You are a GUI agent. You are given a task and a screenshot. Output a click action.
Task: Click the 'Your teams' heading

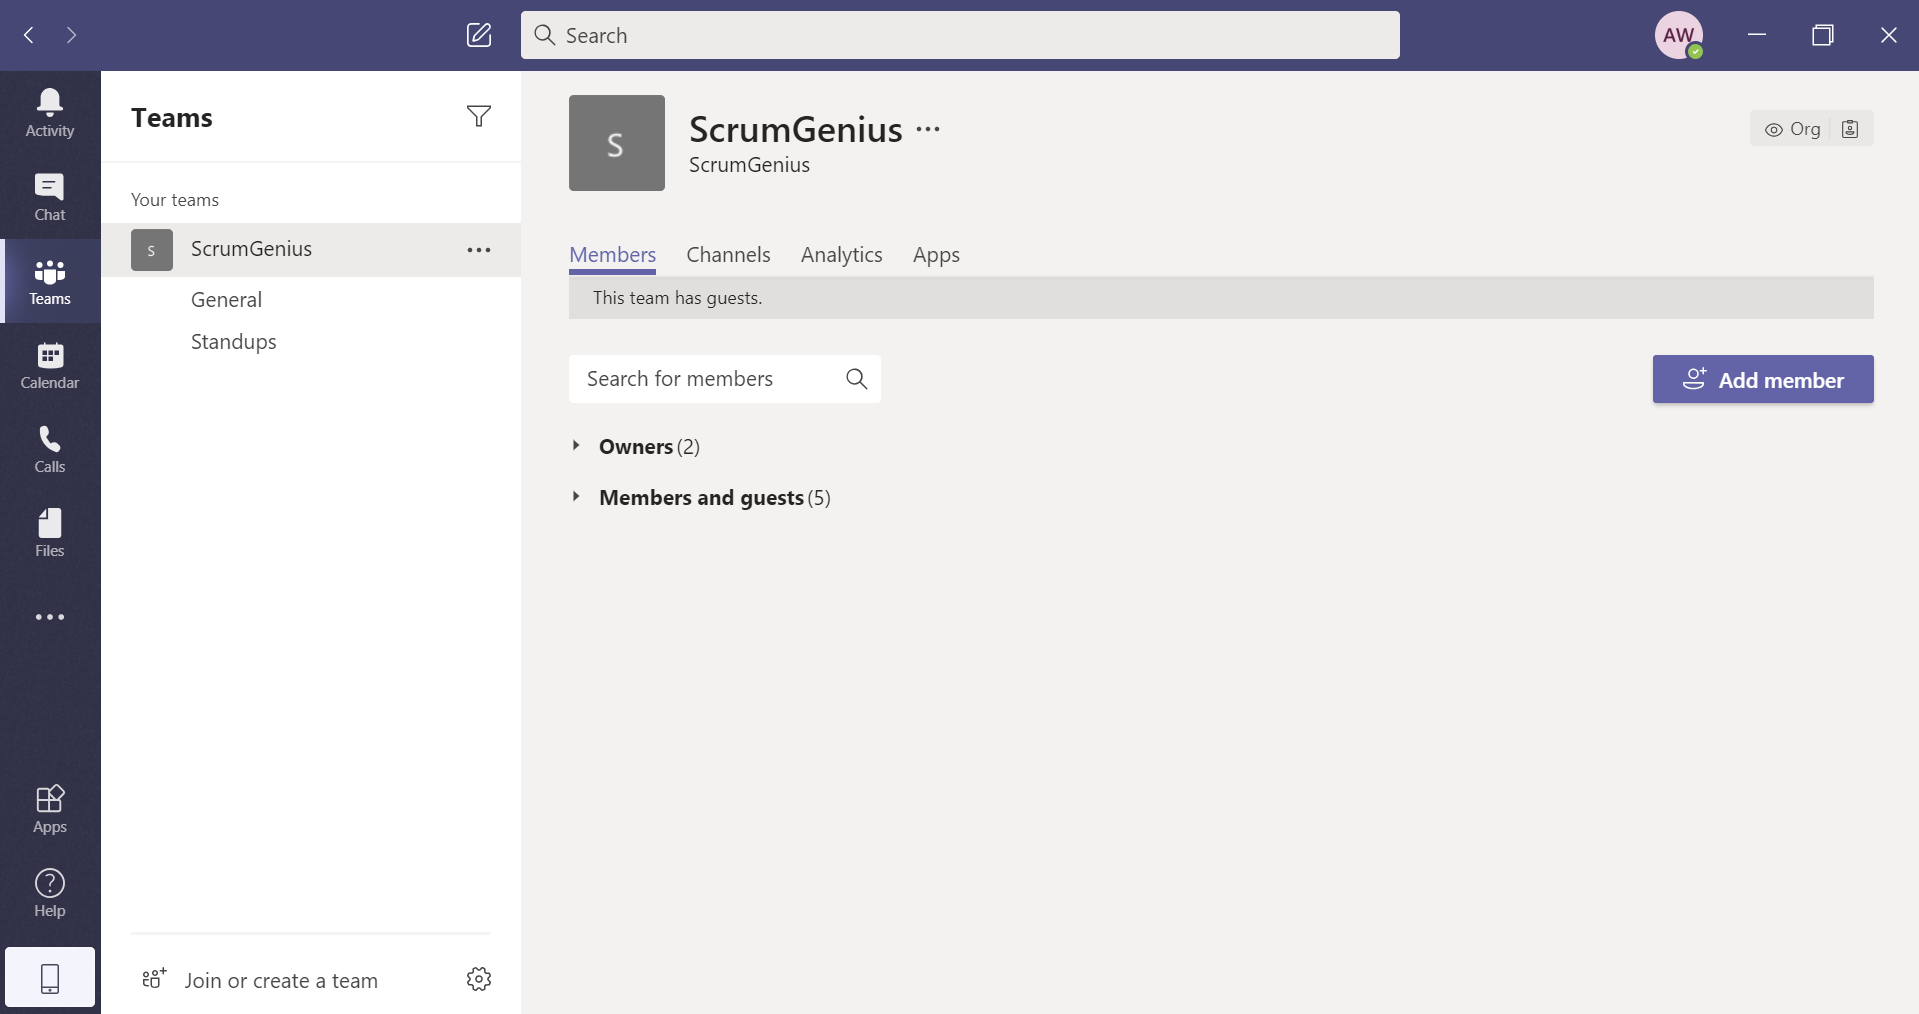[175, 199]
